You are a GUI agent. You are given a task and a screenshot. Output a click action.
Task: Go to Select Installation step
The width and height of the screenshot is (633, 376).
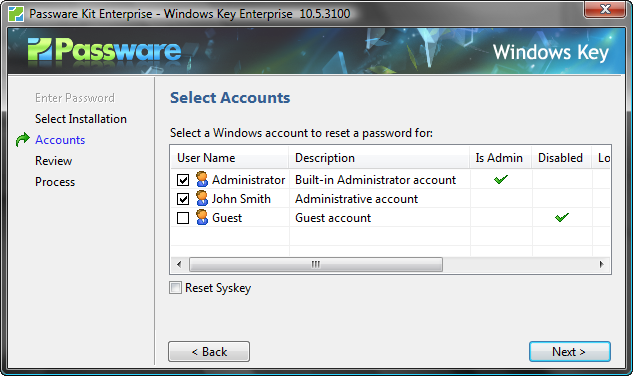tap(81, 119)
